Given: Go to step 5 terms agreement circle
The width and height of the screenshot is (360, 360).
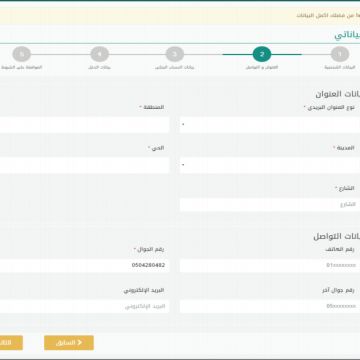Looking at the screenshot, I should [x=22, y=54].
